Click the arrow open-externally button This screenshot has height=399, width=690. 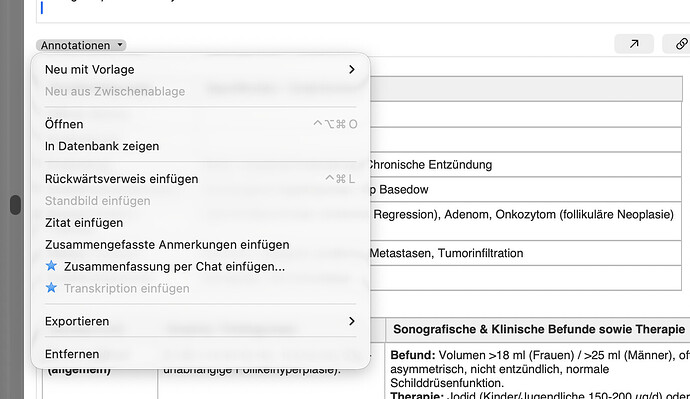click(634, 44)
